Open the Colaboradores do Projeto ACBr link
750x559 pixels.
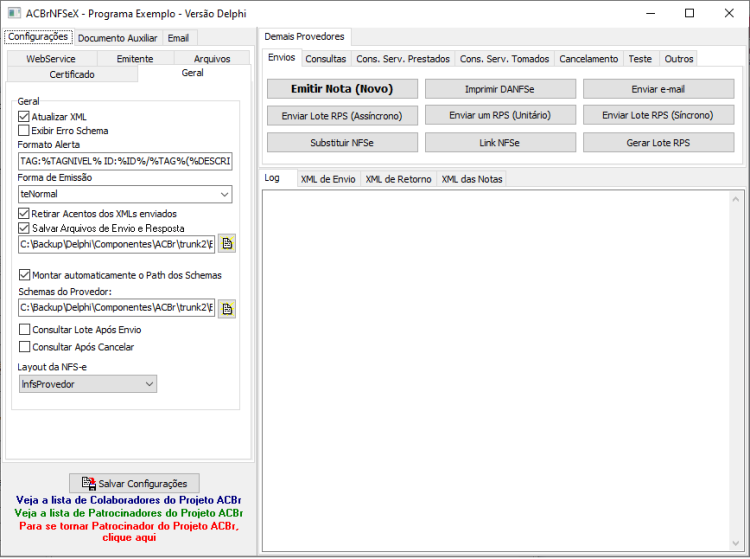[x=128, y=500]
